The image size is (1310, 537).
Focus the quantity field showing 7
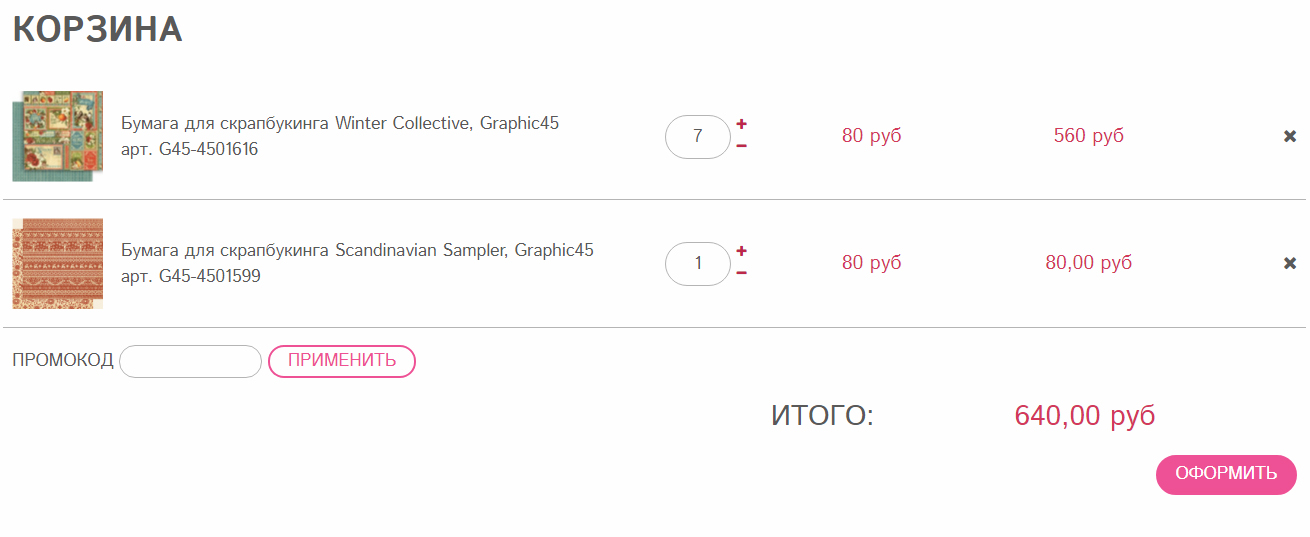(698, 136)
